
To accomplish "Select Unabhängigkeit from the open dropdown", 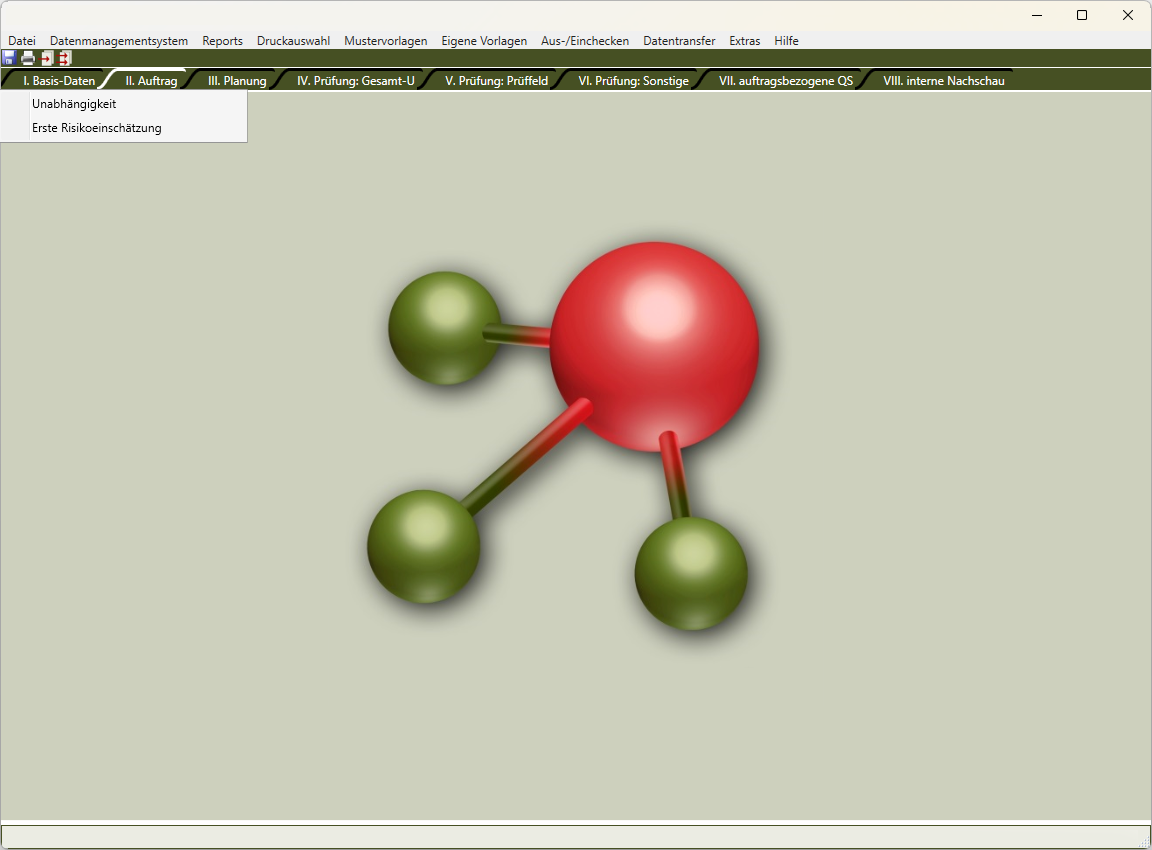I will point(74,104).
